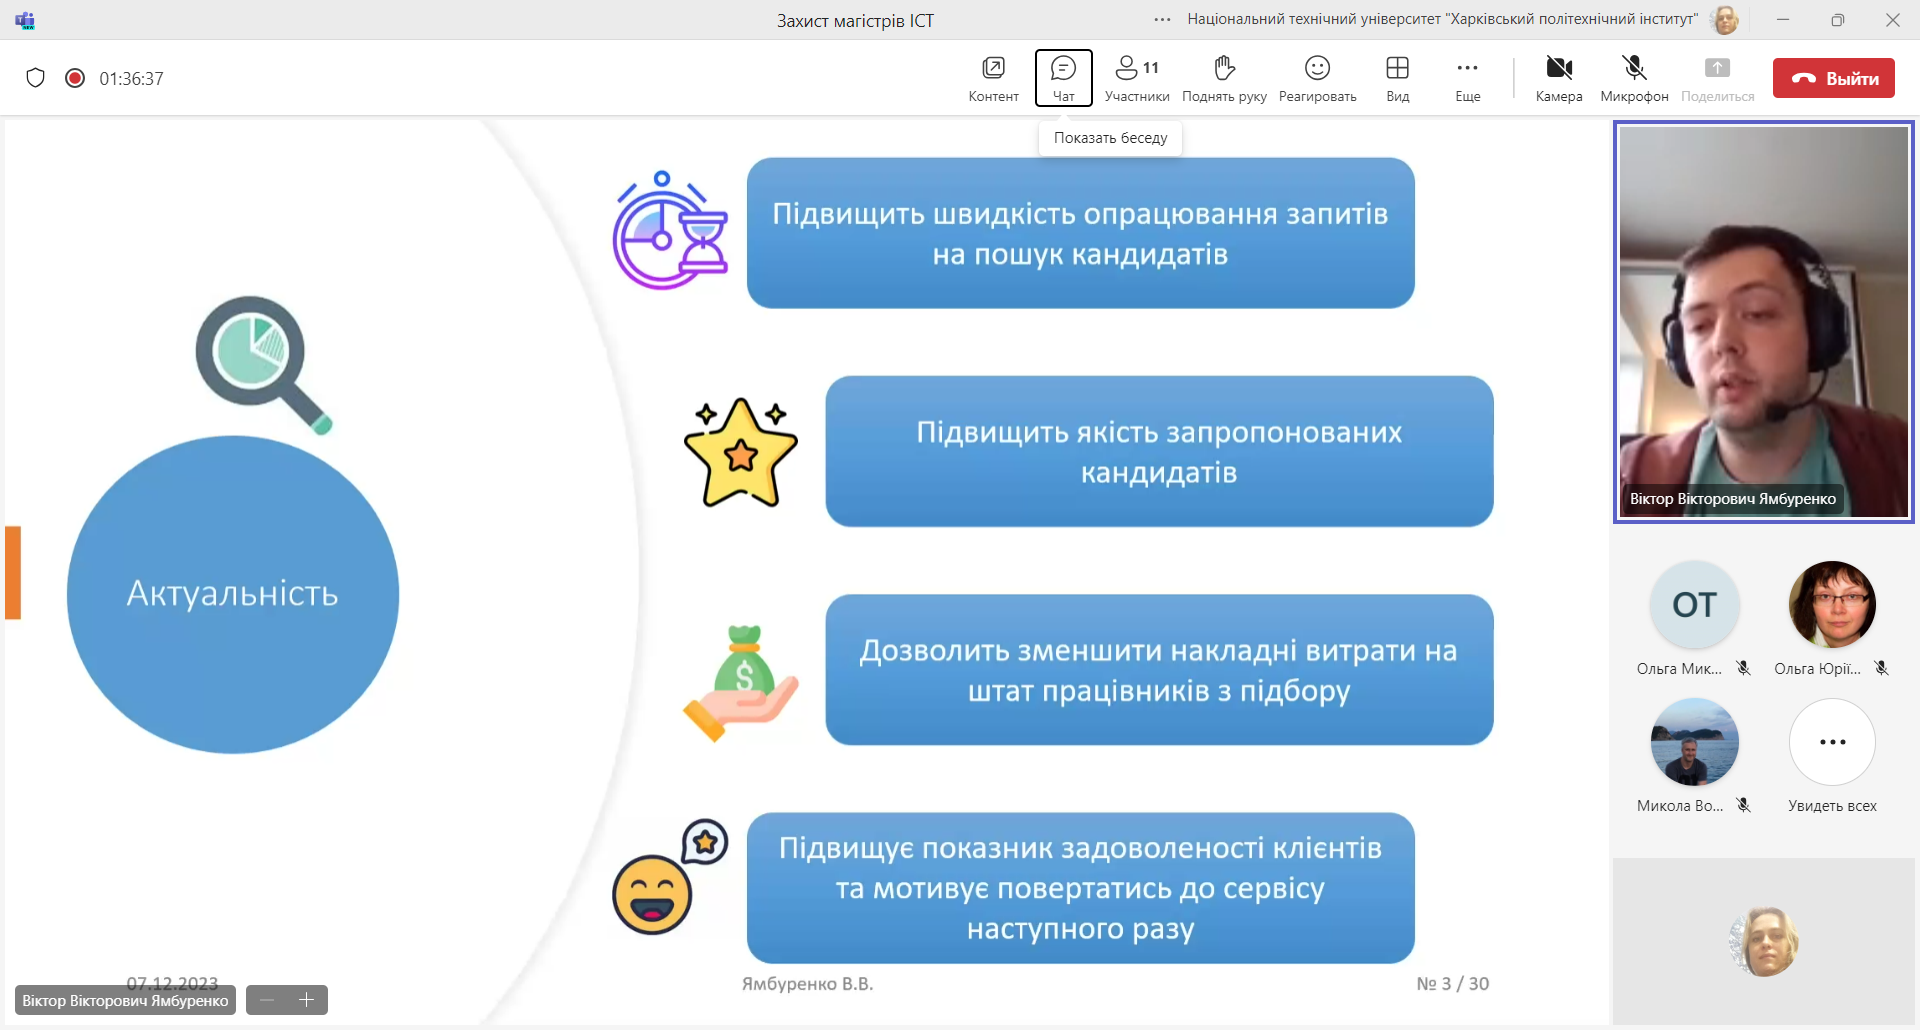The image size is (1920, 1030).
Task: Click the red recording indicator
Action: point(75,78)
